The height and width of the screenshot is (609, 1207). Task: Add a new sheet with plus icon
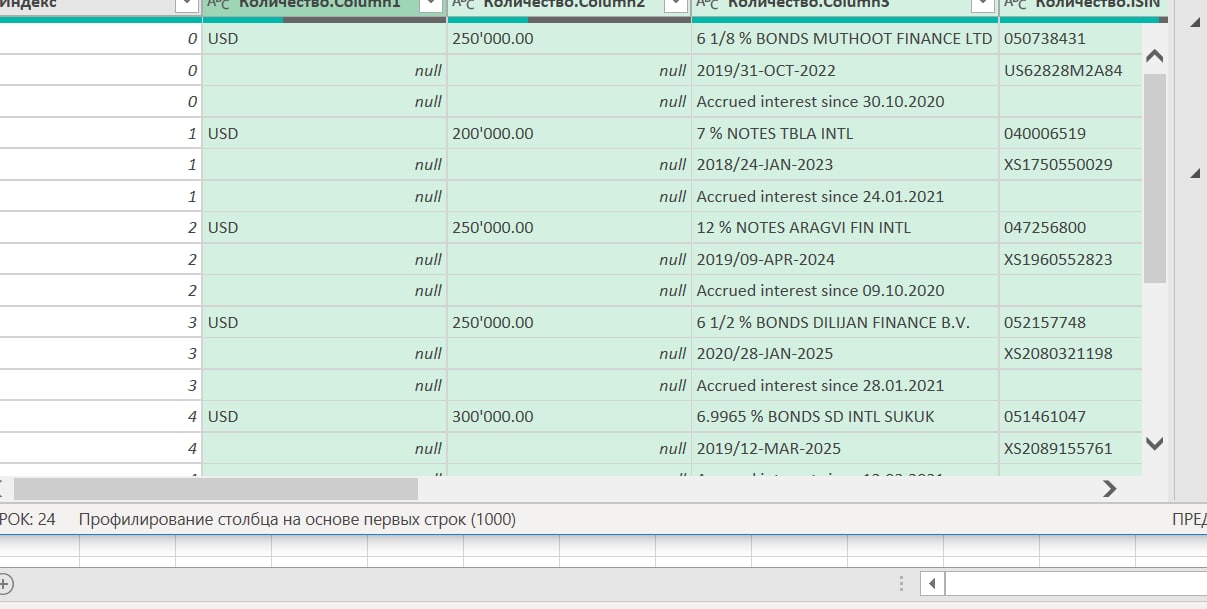(x=4, y=583)
